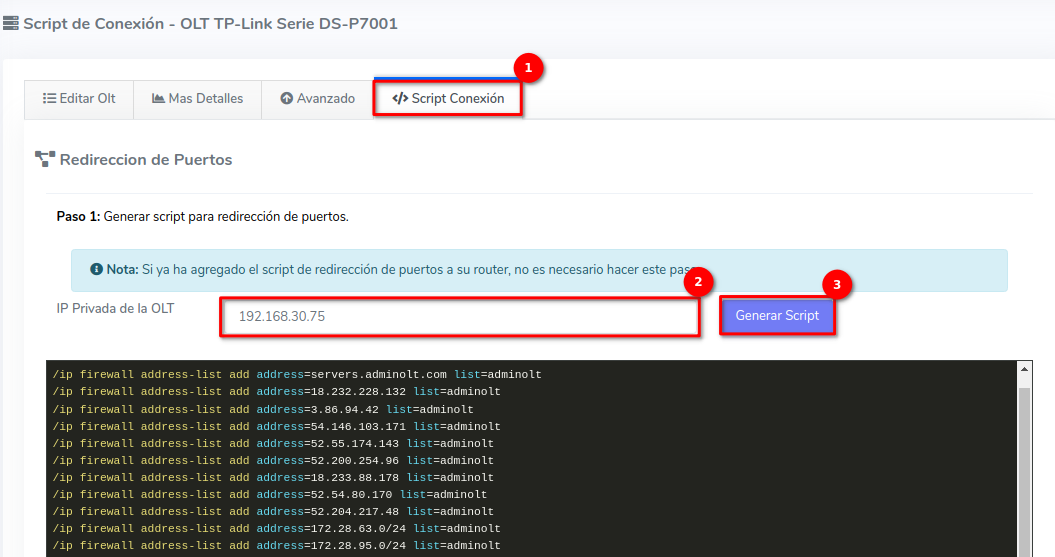
Task: Click the red step badge numbered 2
Action: [698, 281]
